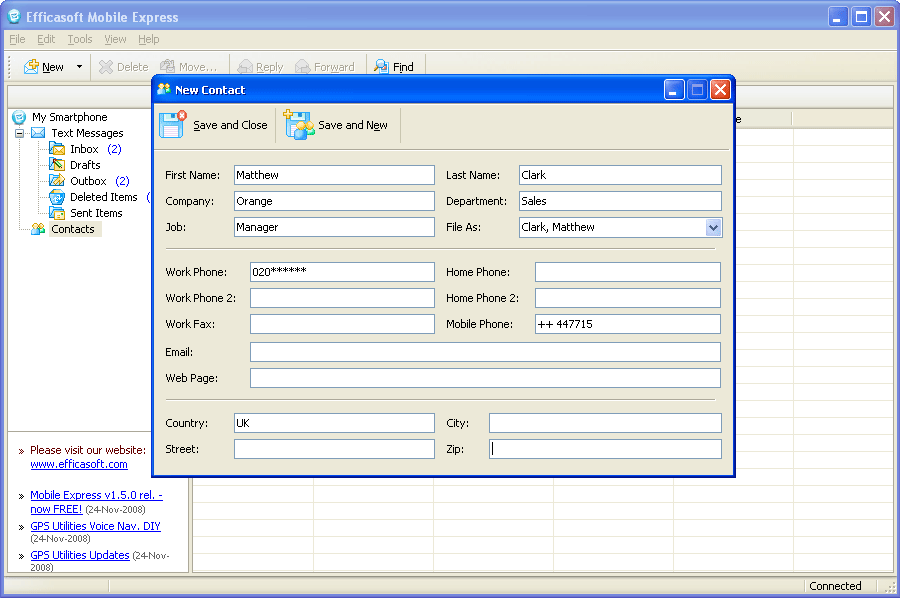The width and height of the screenshot is (900, 598).
Task: Select Text Messages in the folder tree
Action: pyautogui.click(x=87, y=133)
